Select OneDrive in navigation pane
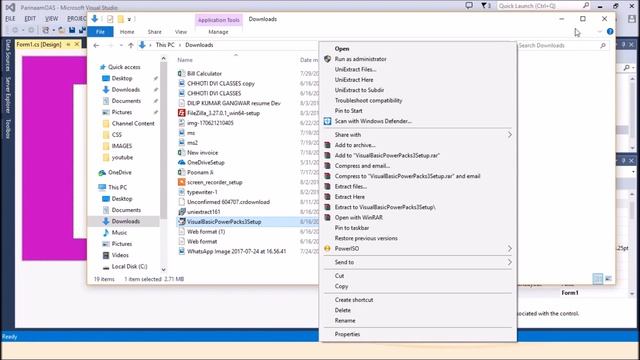This screenshot has height=360, width=640. [x=120, y=173]
